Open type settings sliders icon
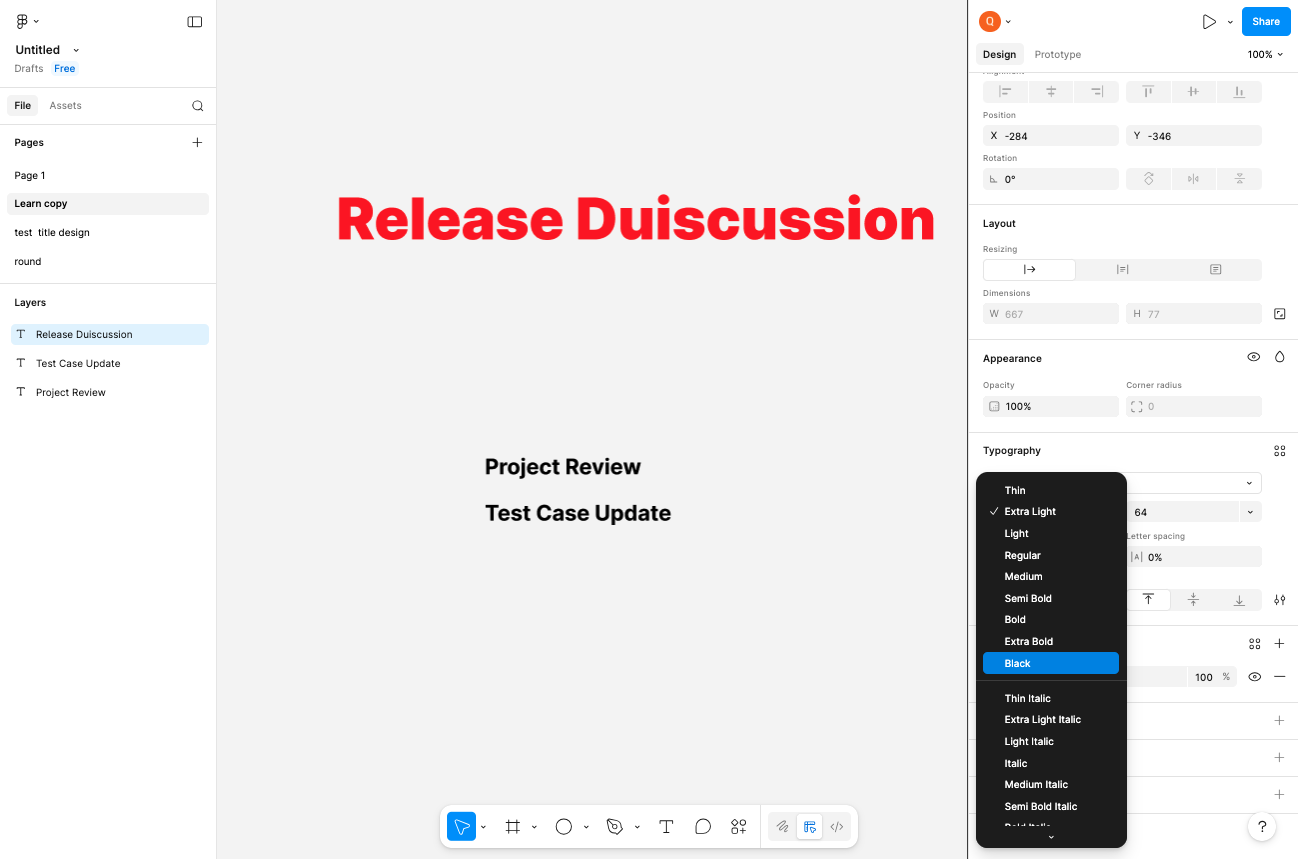This screenshot has width=1298, height=859. [1279, 600]
